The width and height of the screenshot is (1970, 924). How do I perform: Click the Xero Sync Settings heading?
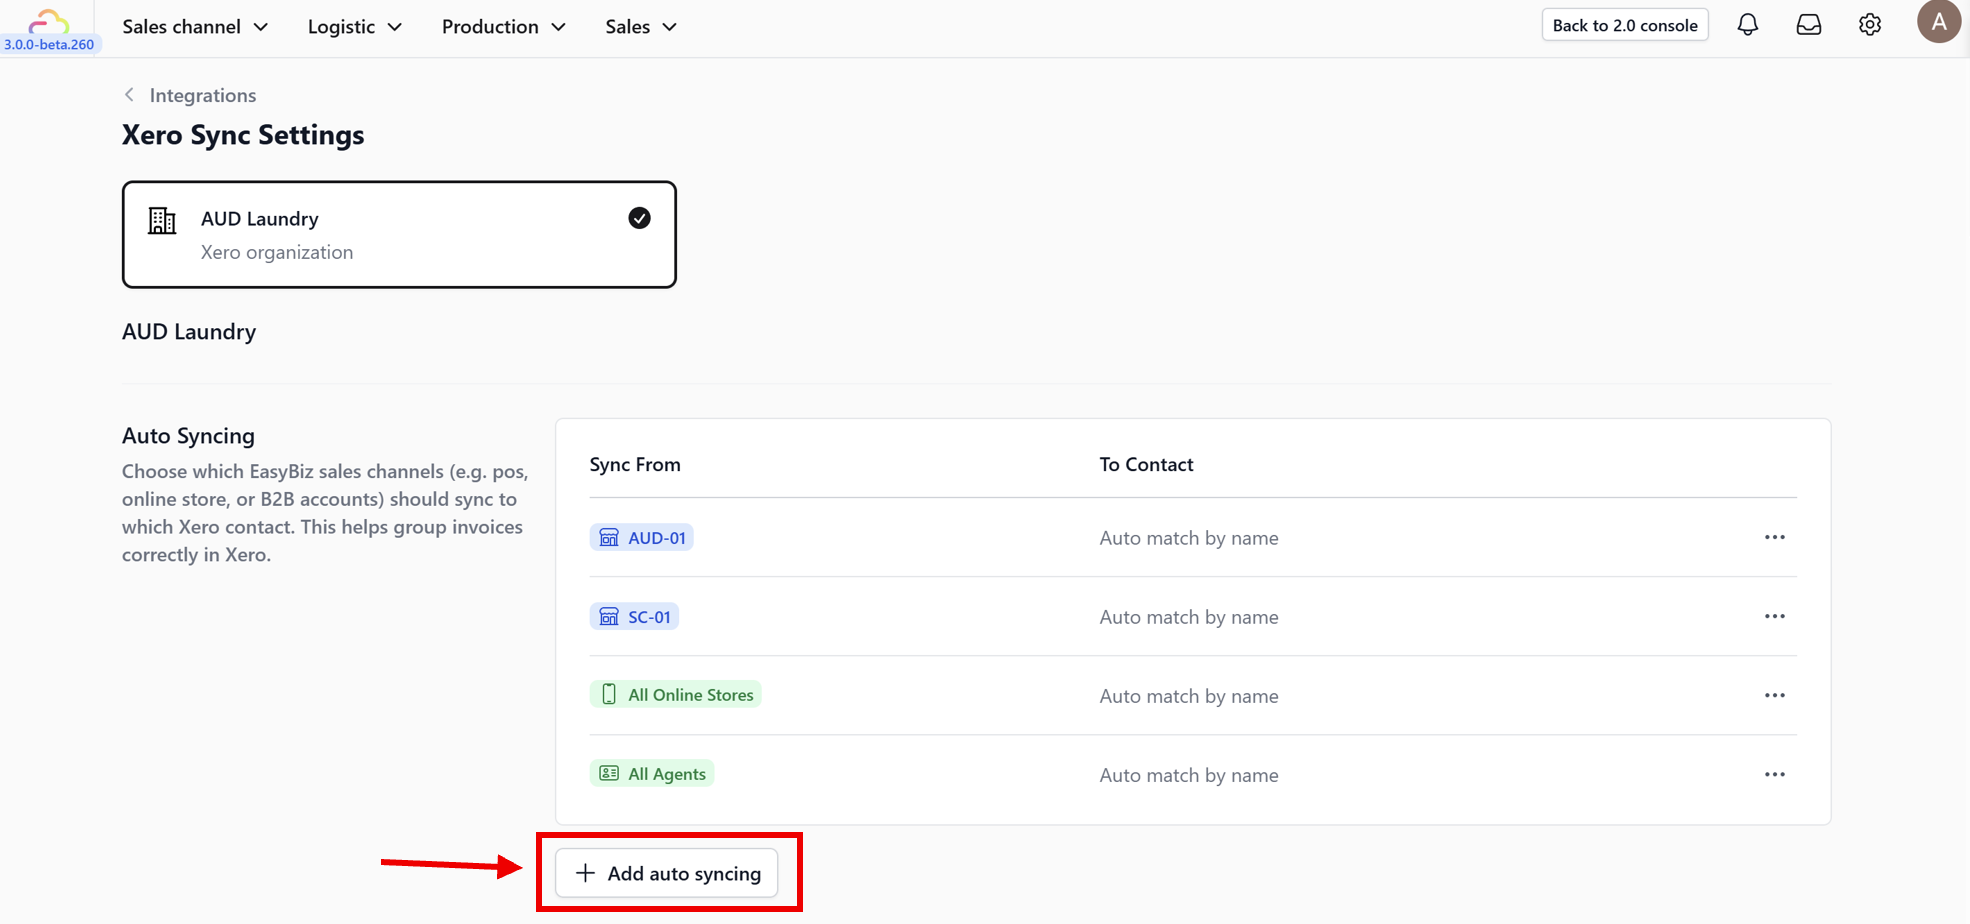243,135
